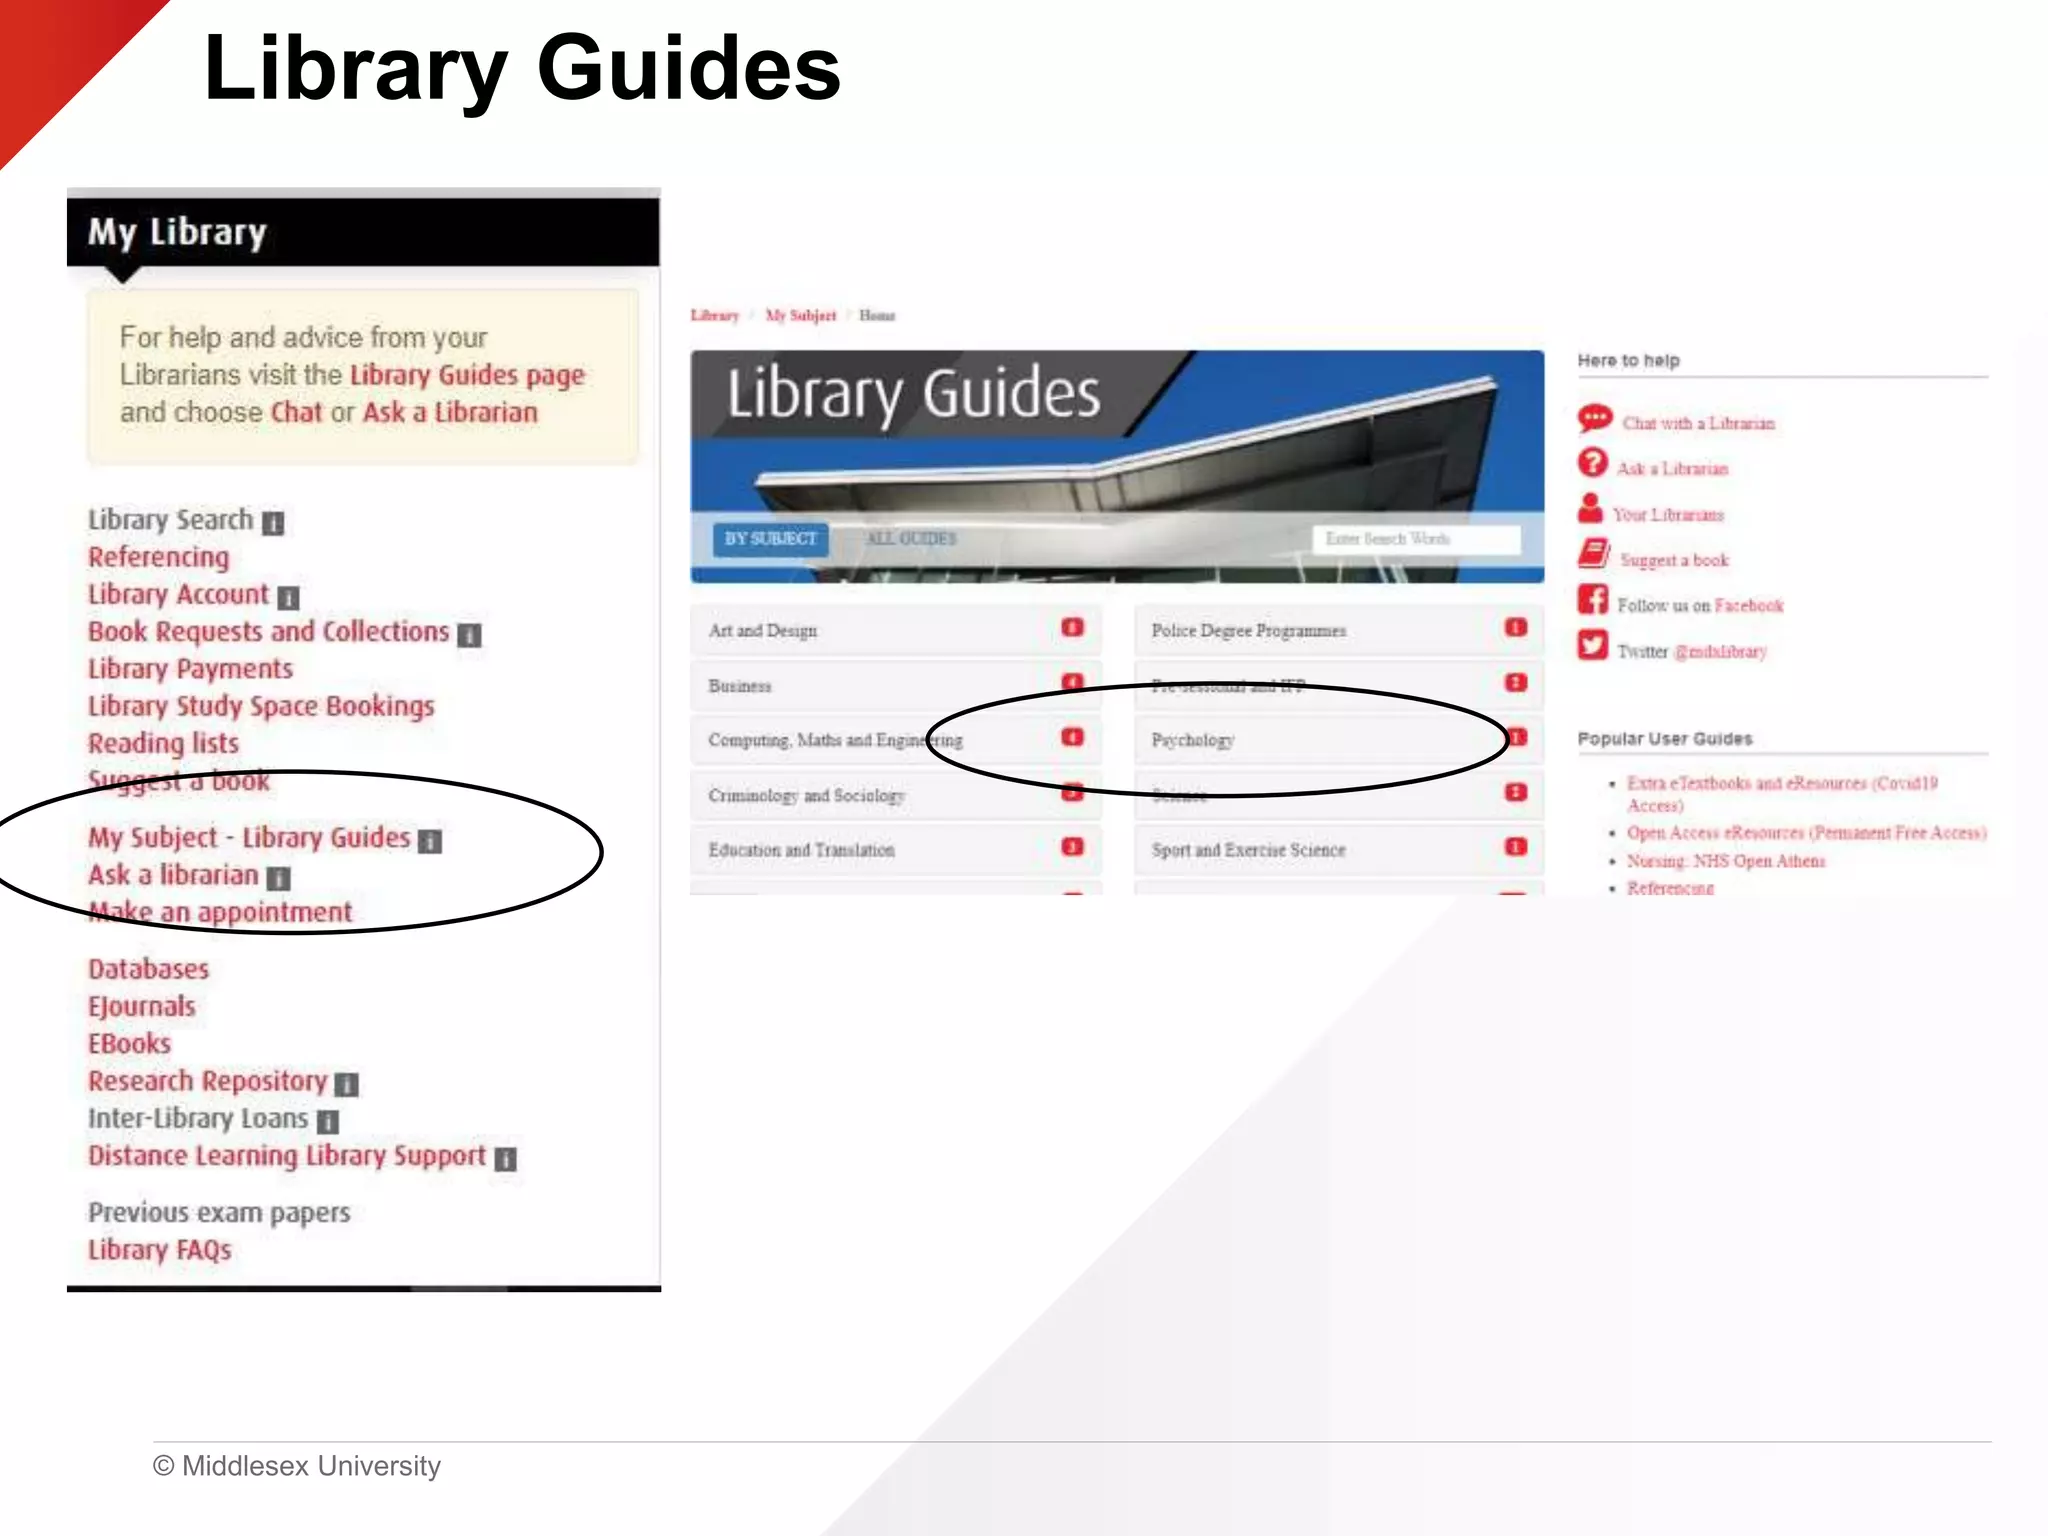Open the EBooks link
Screen dimensions: 2048x1536
pyautogui.click(x=129, y=1043)
